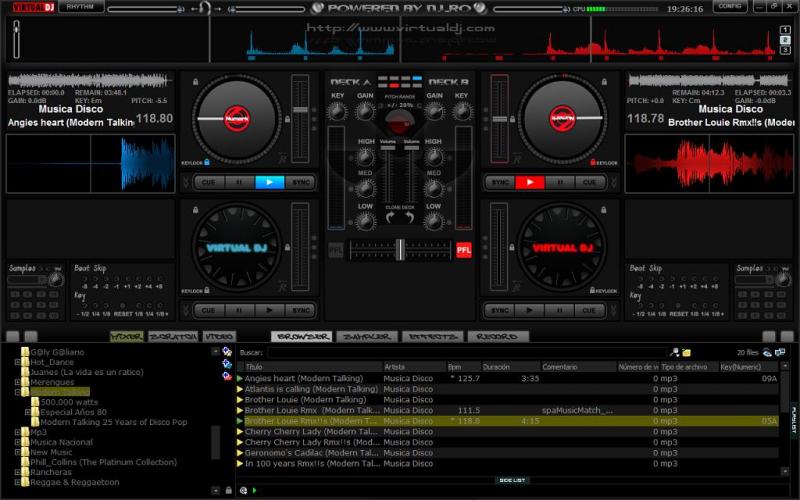
Task: Pause the Angies heart deck
Action: pyautogui.click(x=239, y=182)
